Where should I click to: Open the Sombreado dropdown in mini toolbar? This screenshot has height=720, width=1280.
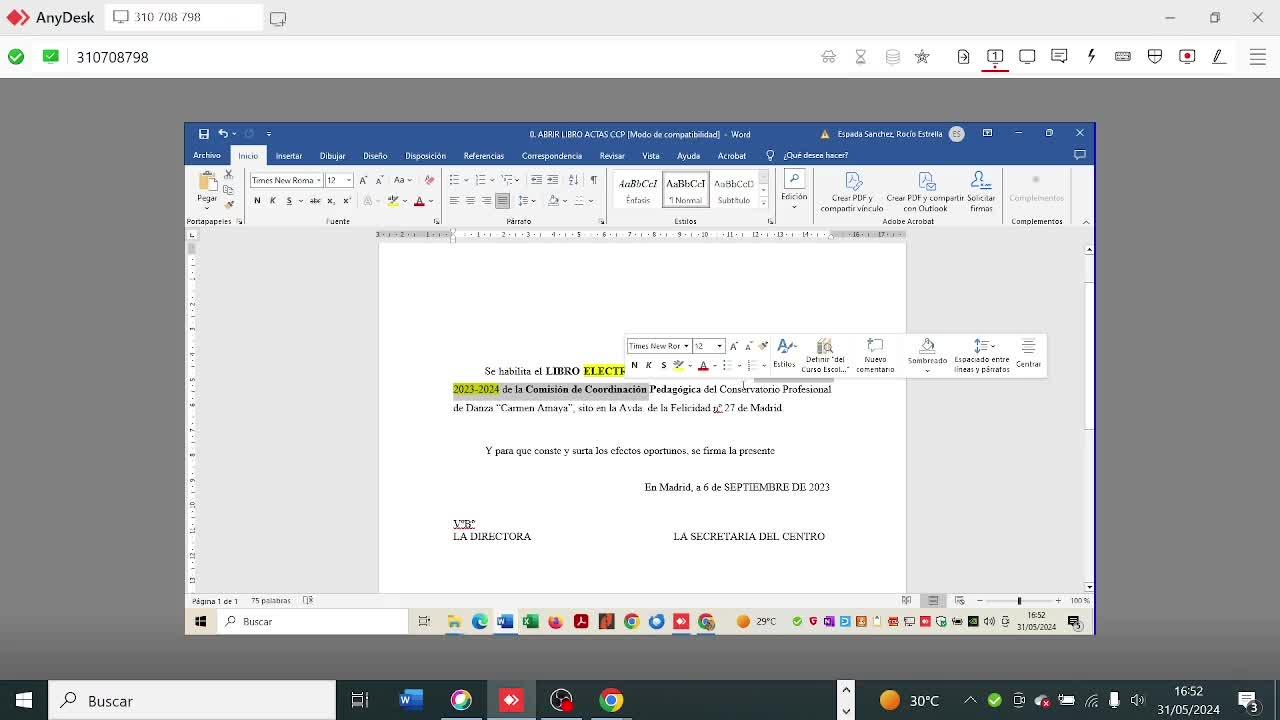[x=927, y=356]
